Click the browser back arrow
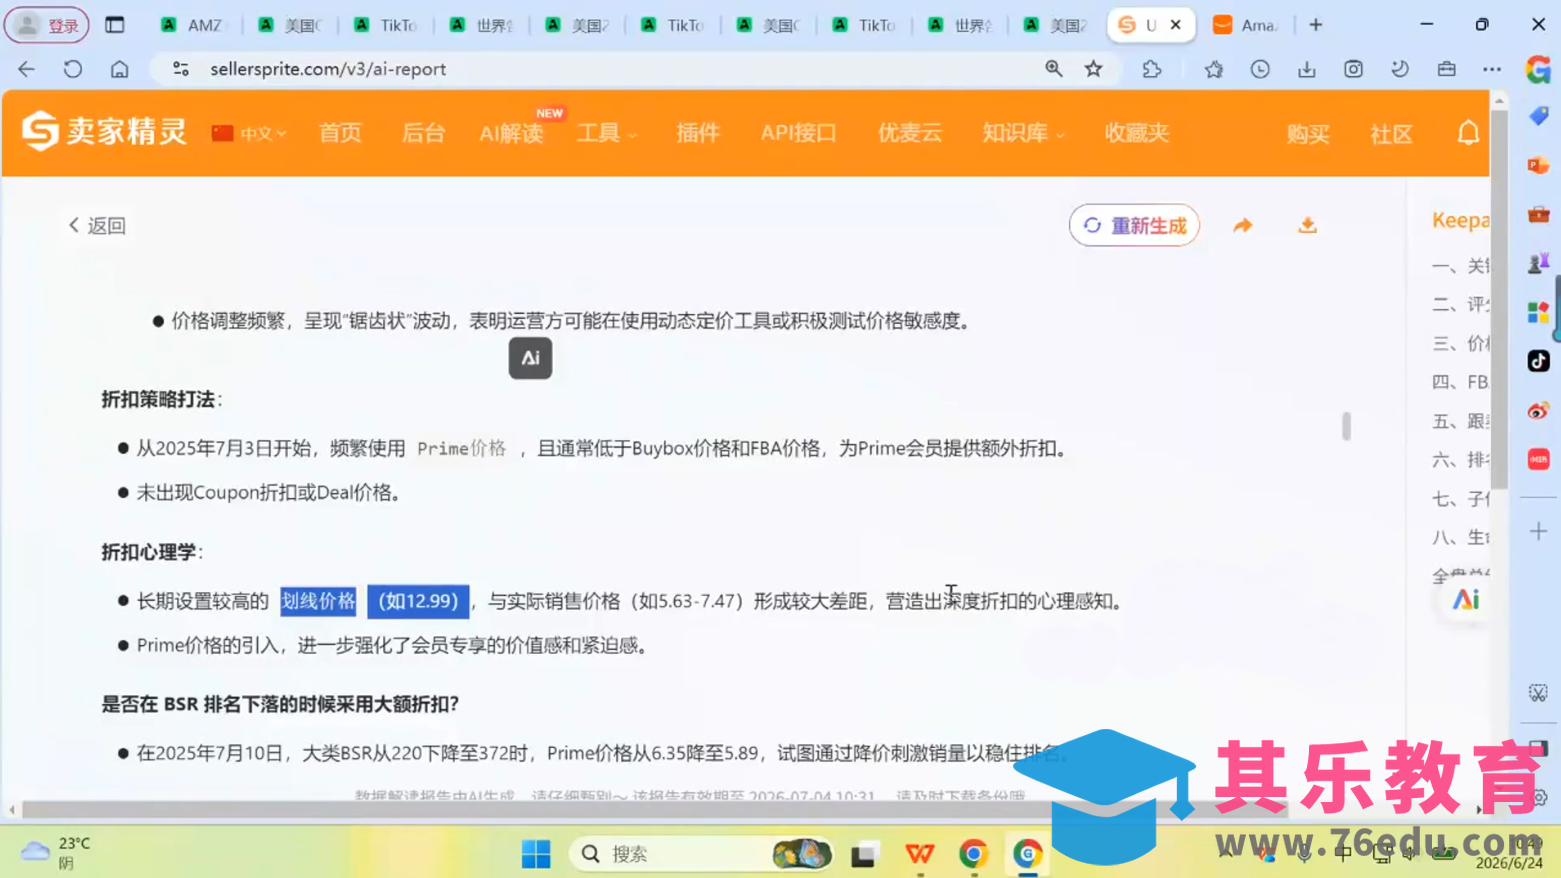This screenshot has height=878, width=1561. (x=26, y=69)
